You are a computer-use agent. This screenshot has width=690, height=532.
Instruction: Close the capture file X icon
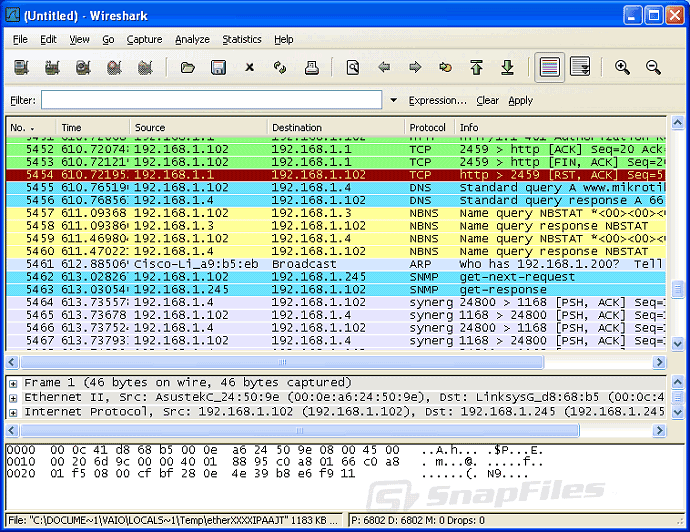tap(250, 67)
